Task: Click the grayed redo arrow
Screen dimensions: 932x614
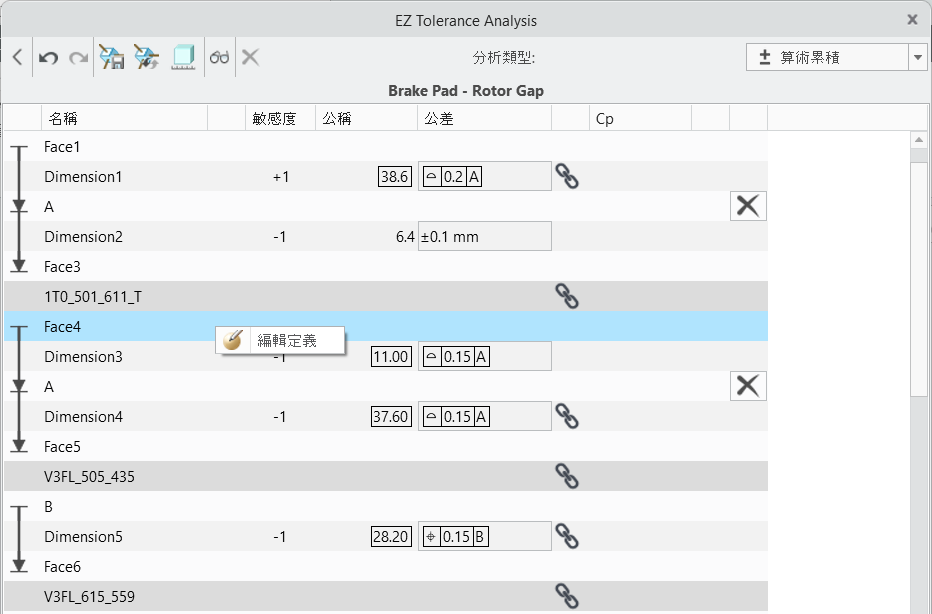Action: tap(78, 58)
